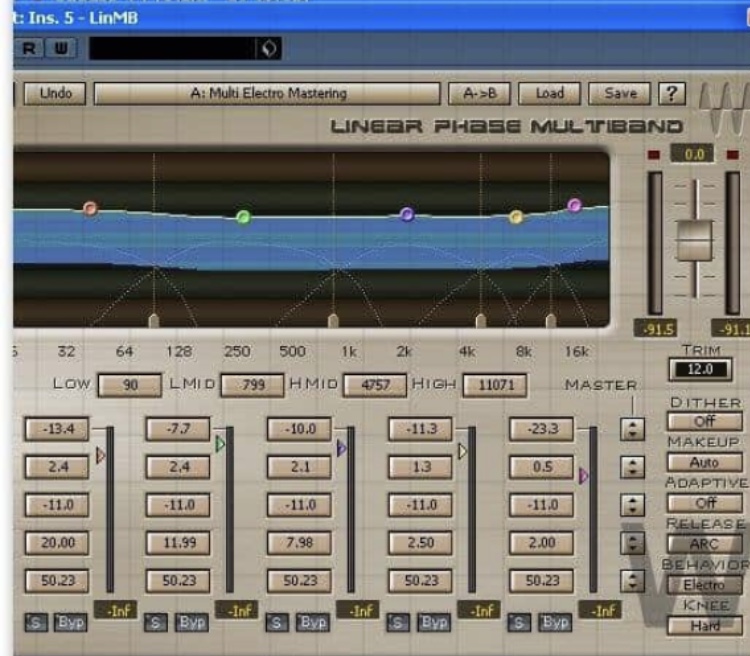
Task: Select the magenta high band marker
Action: coord(574,205)
